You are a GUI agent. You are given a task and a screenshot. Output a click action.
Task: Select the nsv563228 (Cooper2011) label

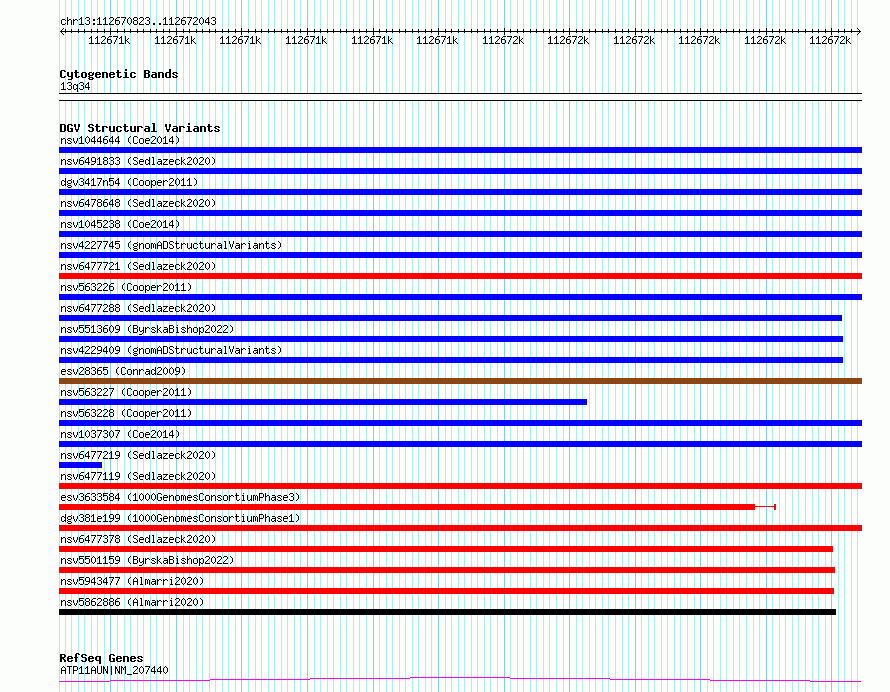[x=126, y=413]
